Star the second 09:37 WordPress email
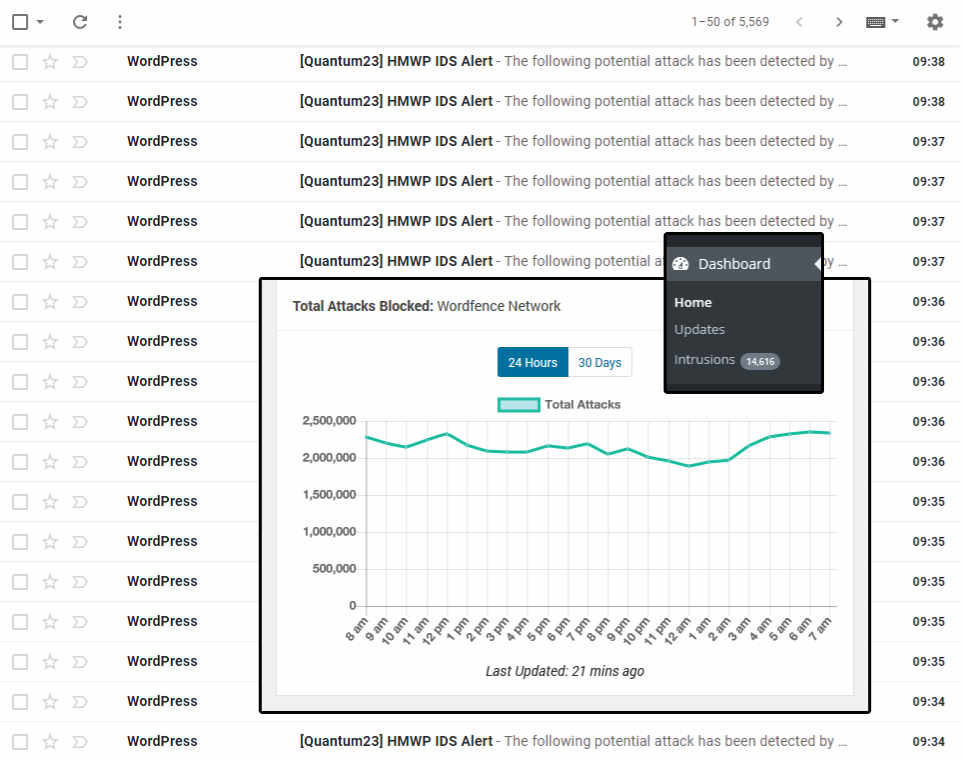 click(50, 181)
